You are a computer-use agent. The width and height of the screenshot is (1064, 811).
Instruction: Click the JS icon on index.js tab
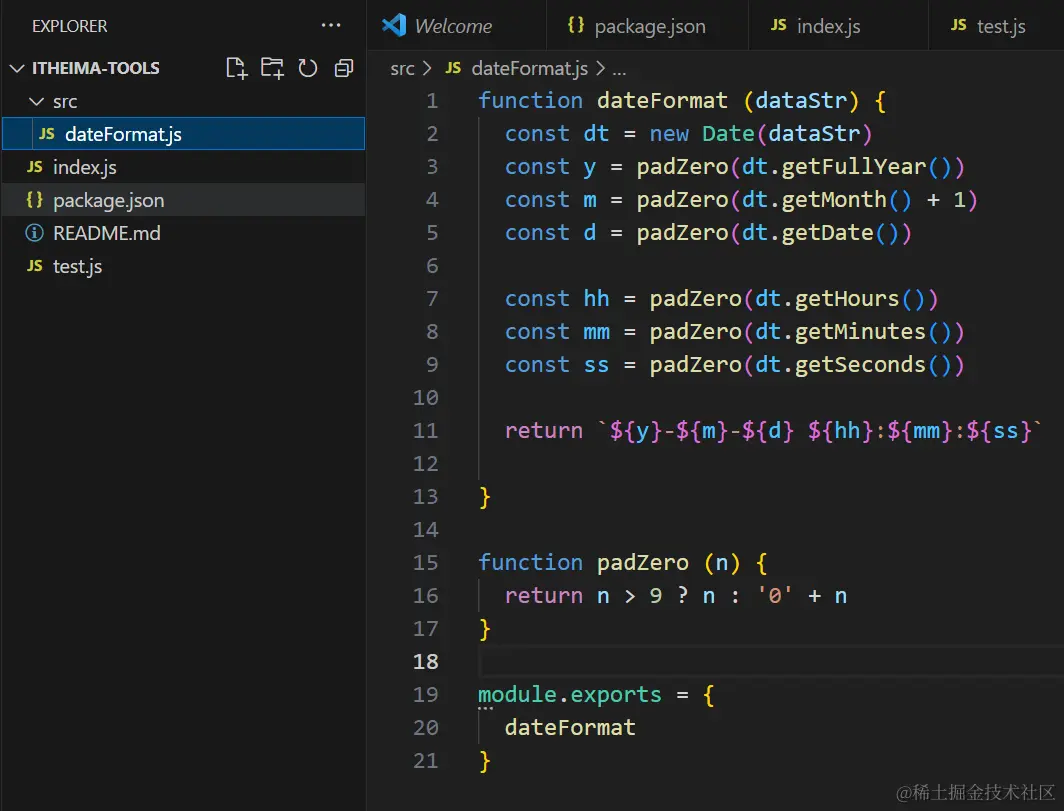point(779,25)
